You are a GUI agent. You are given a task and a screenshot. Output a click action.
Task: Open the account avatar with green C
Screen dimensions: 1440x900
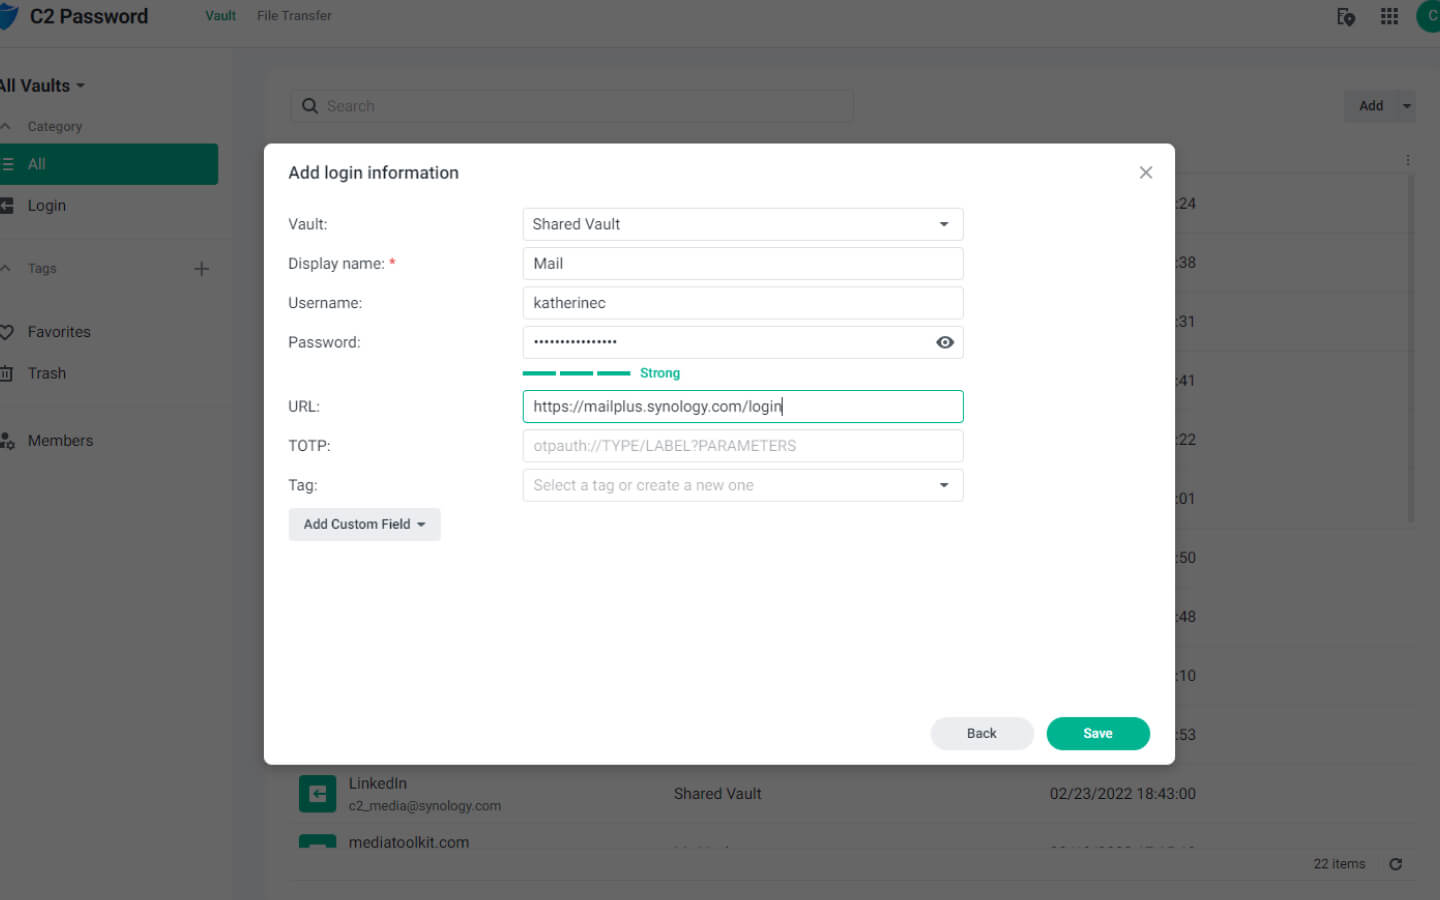(1429, 16)
